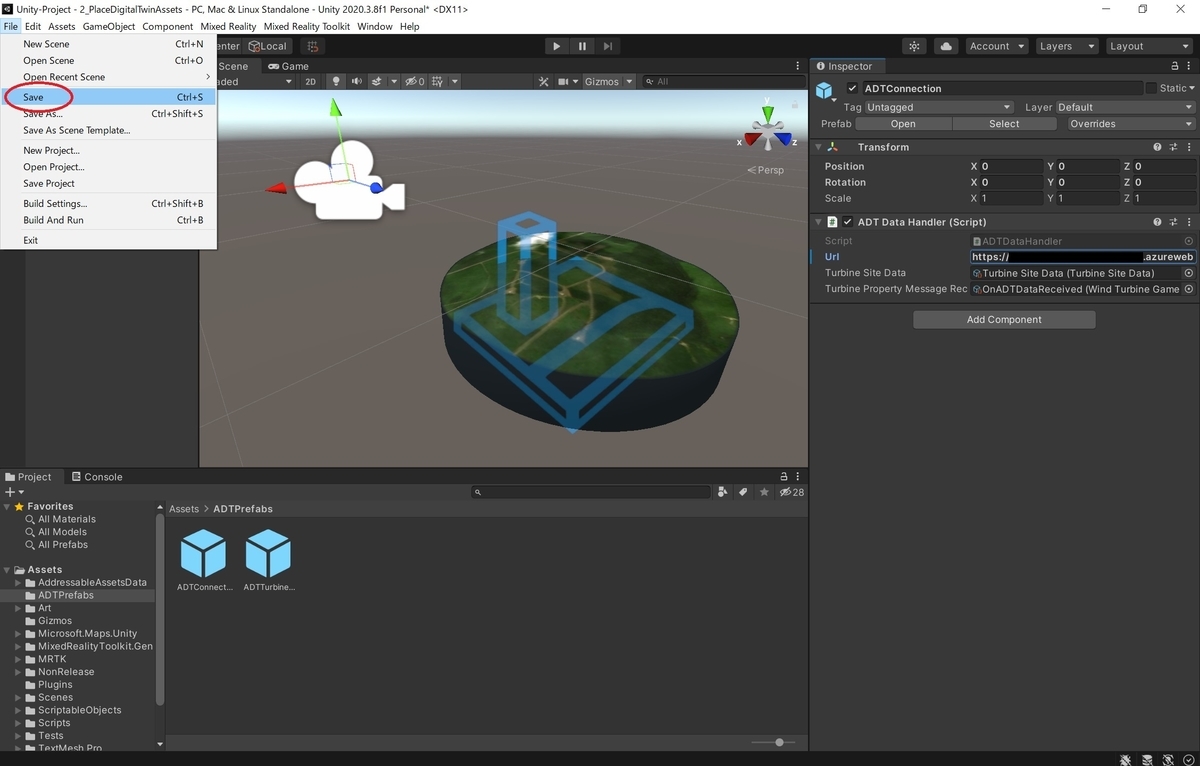The image size is (1200, 766).
Task: Open ADT Data Handler presets icon
Action: pyautogui.click(x=1173, y=222)
